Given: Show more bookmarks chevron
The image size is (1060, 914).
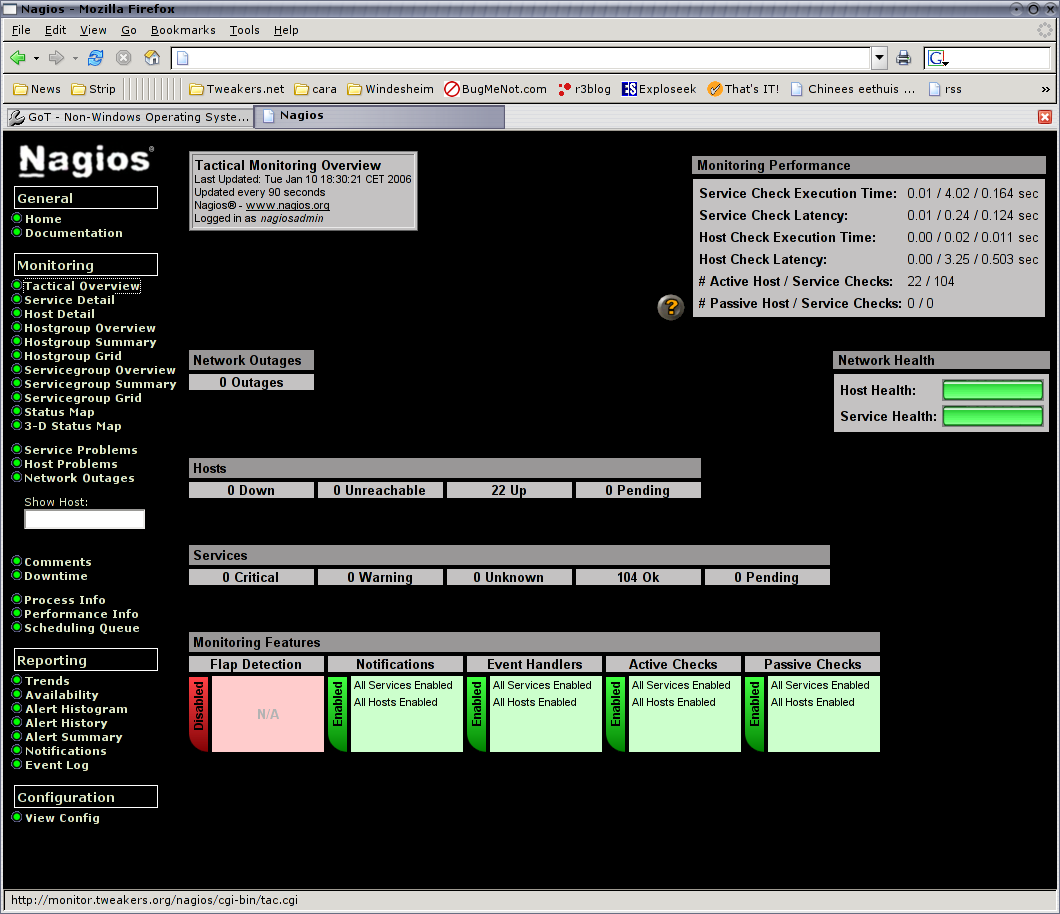Looking at the screenshot, I should tap(1045, 89).
